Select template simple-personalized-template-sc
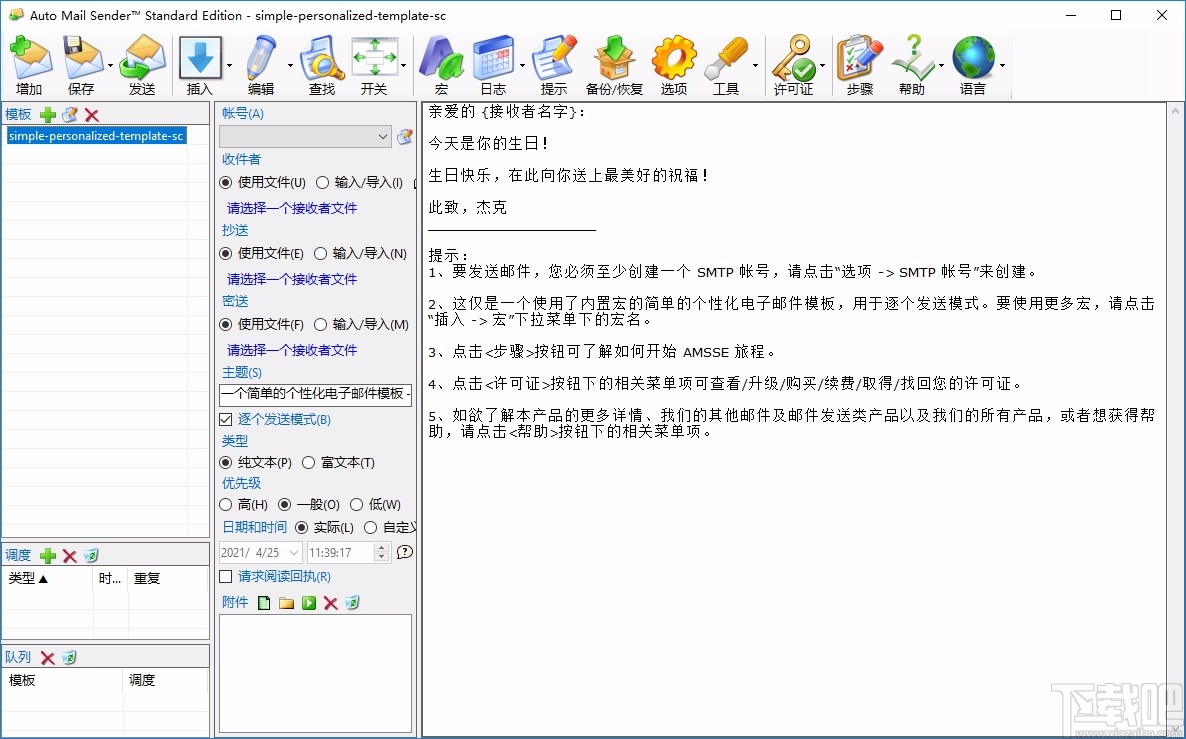This screenshot has height=739, width=1186. tap(96, 134)
